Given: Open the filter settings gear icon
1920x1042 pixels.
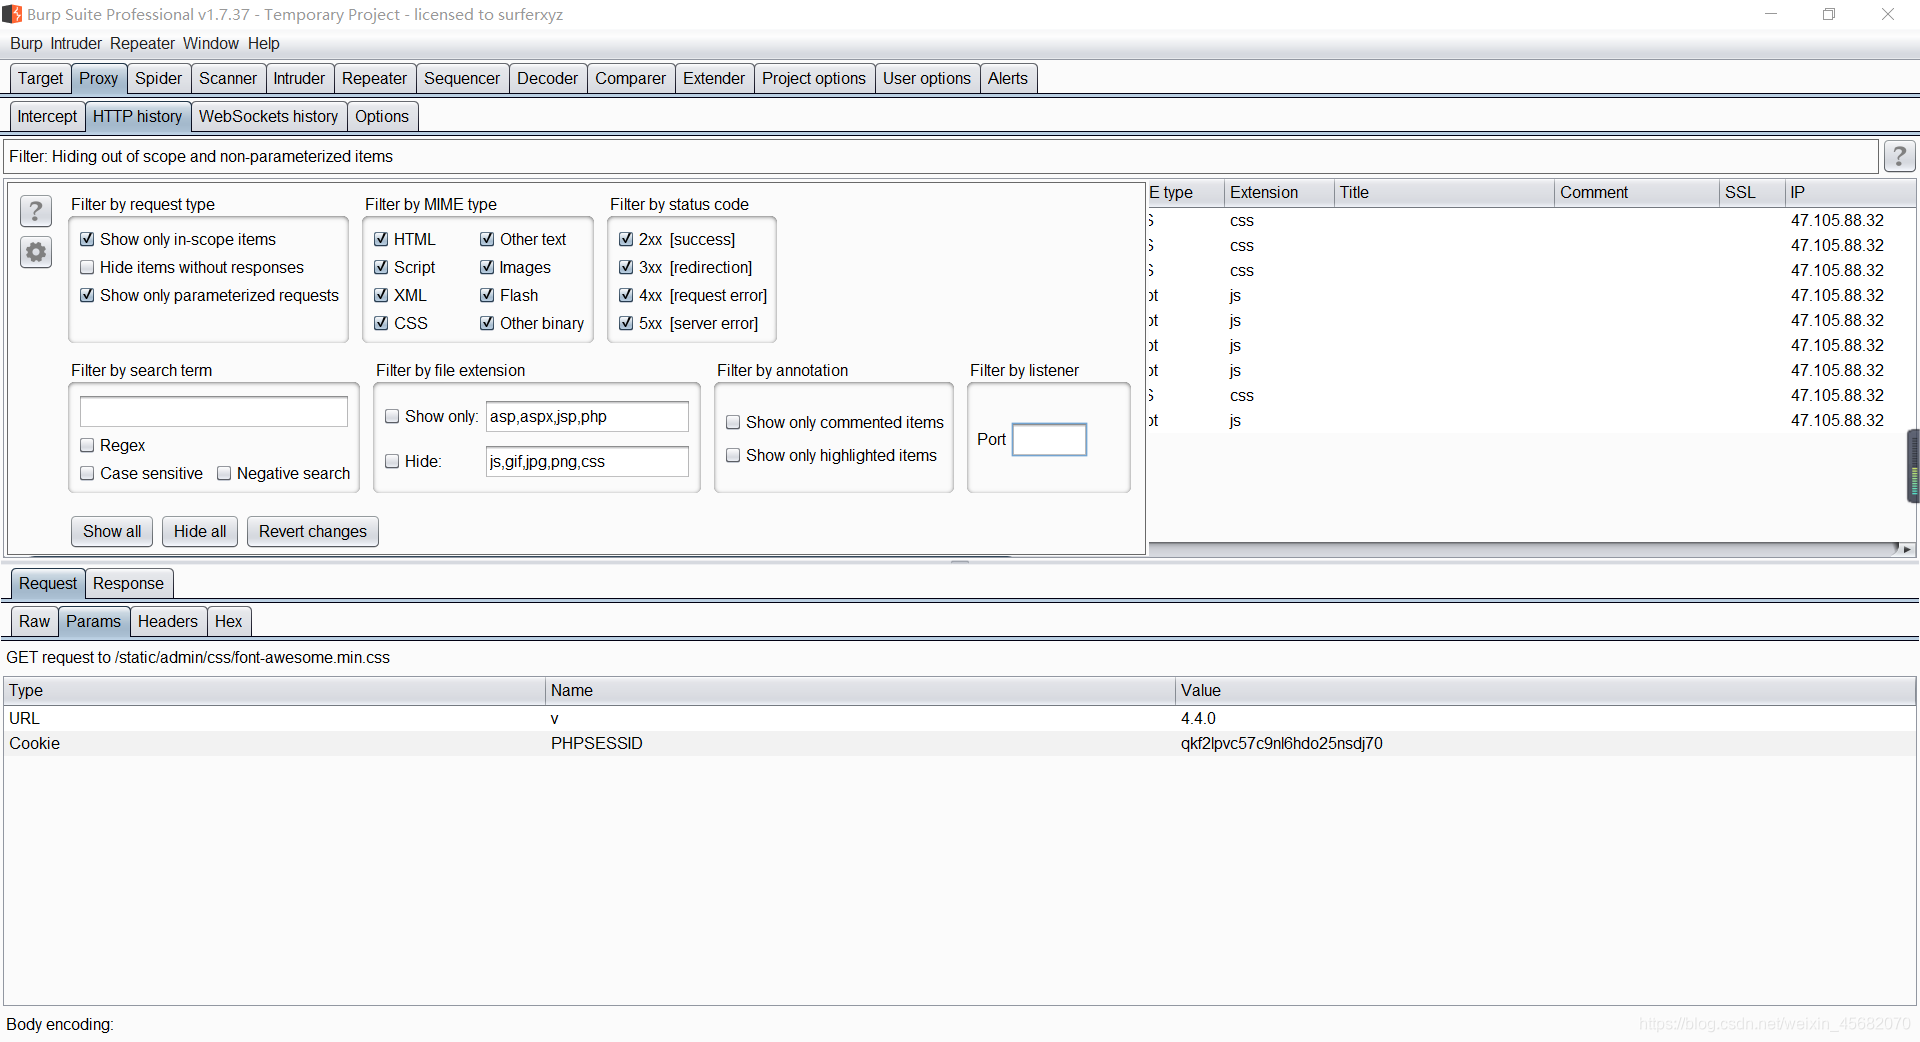Looking at the screenshot, I should 36,253.
